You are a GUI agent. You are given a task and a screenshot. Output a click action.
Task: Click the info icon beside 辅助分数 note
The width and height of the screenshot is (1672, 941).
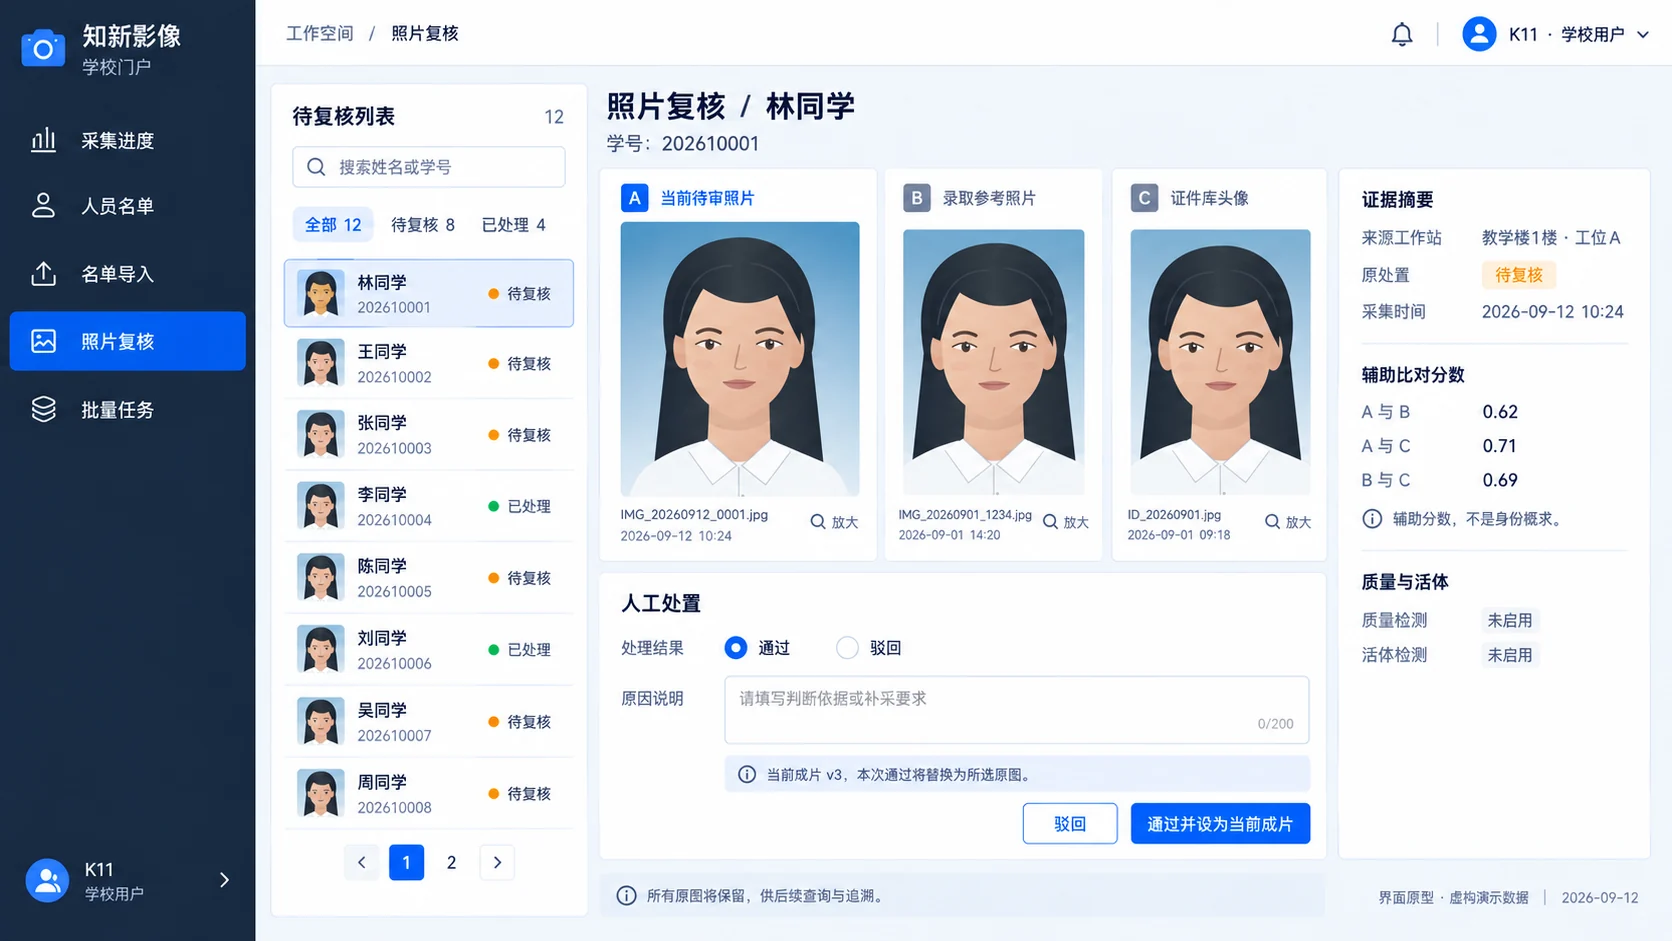pyautogui.click(x=1372, y=519)
